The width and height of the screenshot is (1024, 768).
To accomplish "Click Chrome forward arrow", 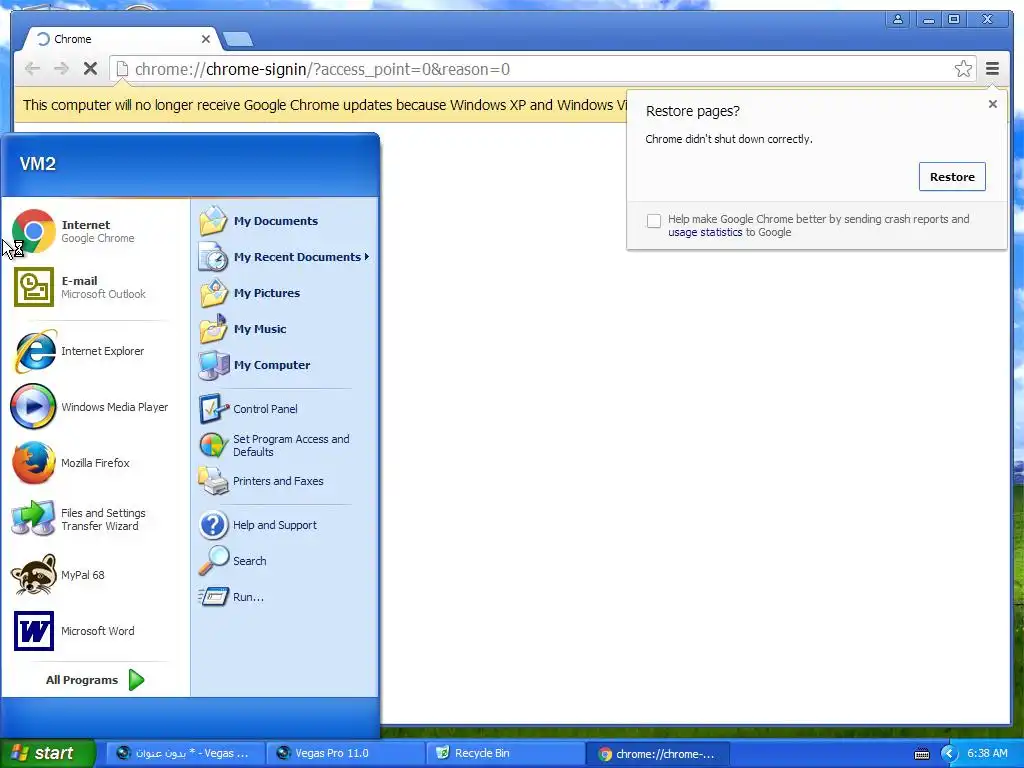I will (61, 69).
